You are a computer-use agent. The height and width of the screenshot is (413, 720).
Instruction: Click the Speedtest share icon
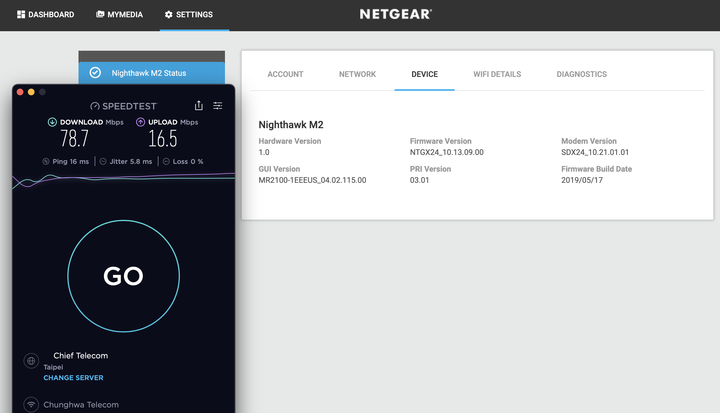pos(198,106)
